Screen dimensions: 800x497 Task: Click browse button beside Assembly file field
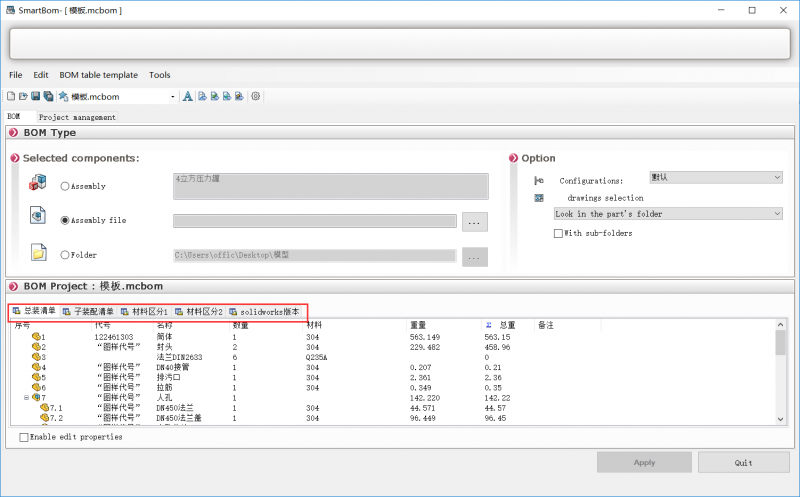(x=474, y=222)
